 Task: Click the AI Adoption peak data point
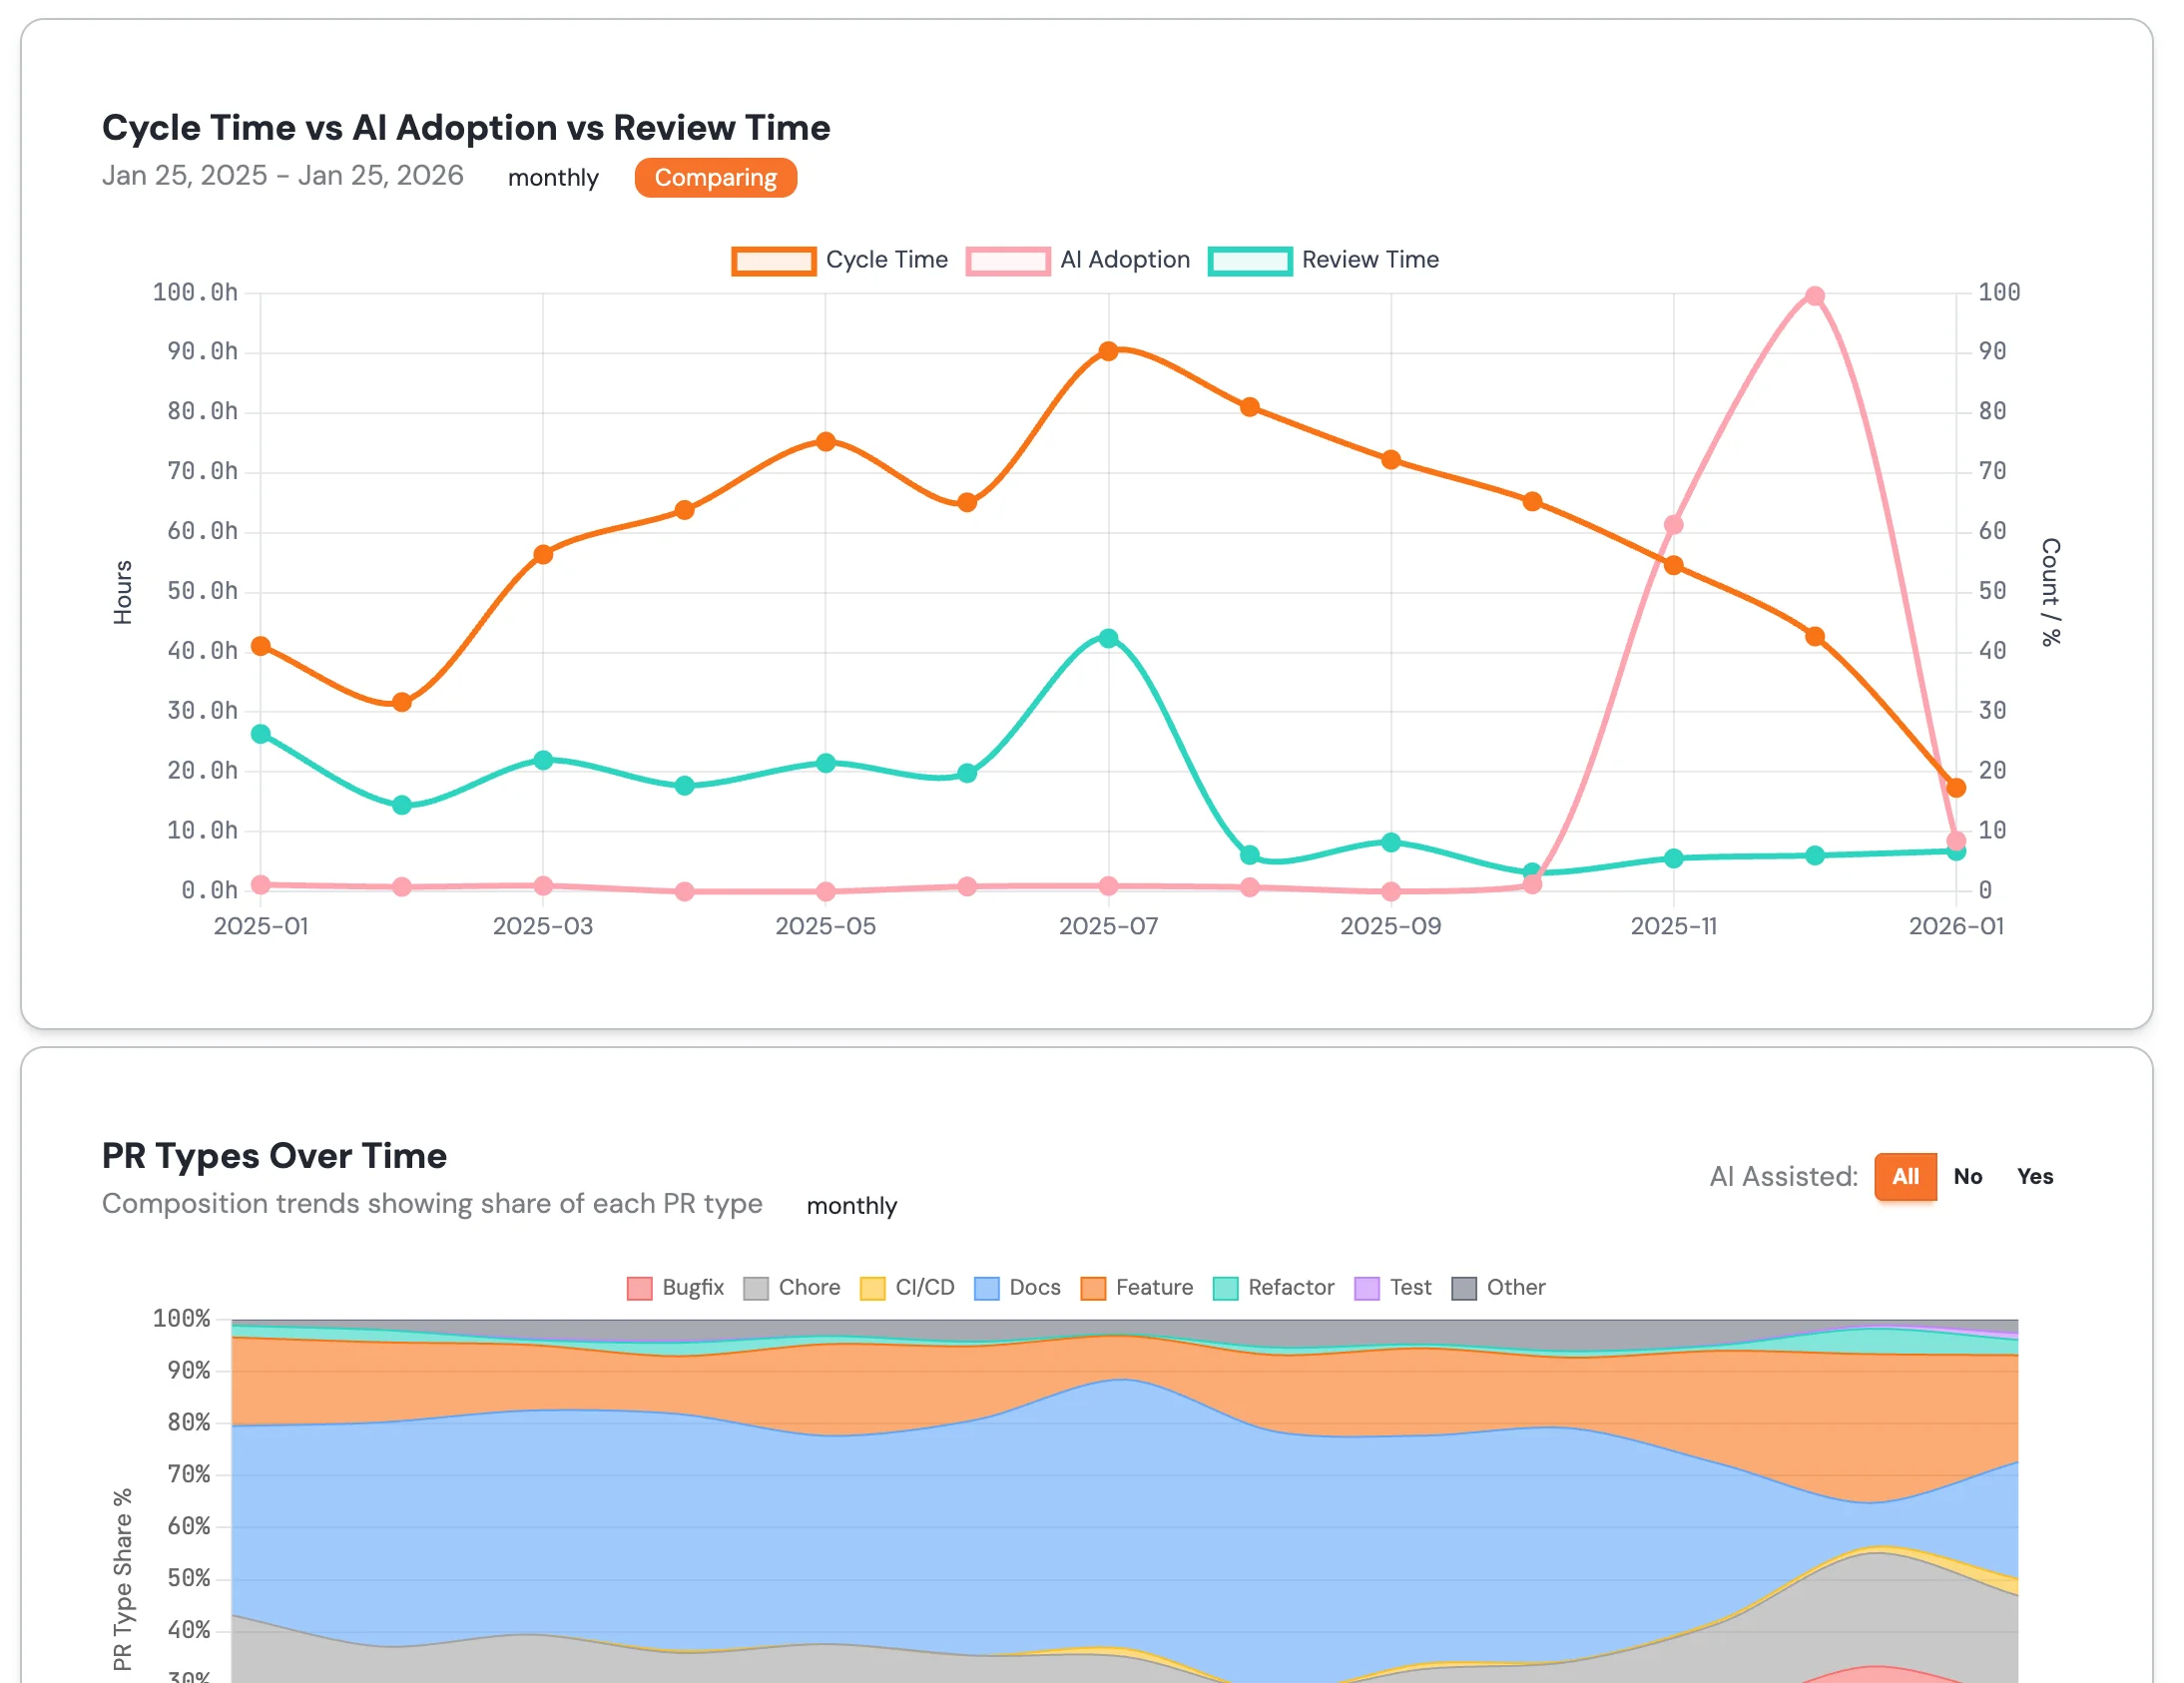(x=1814, y=296)
